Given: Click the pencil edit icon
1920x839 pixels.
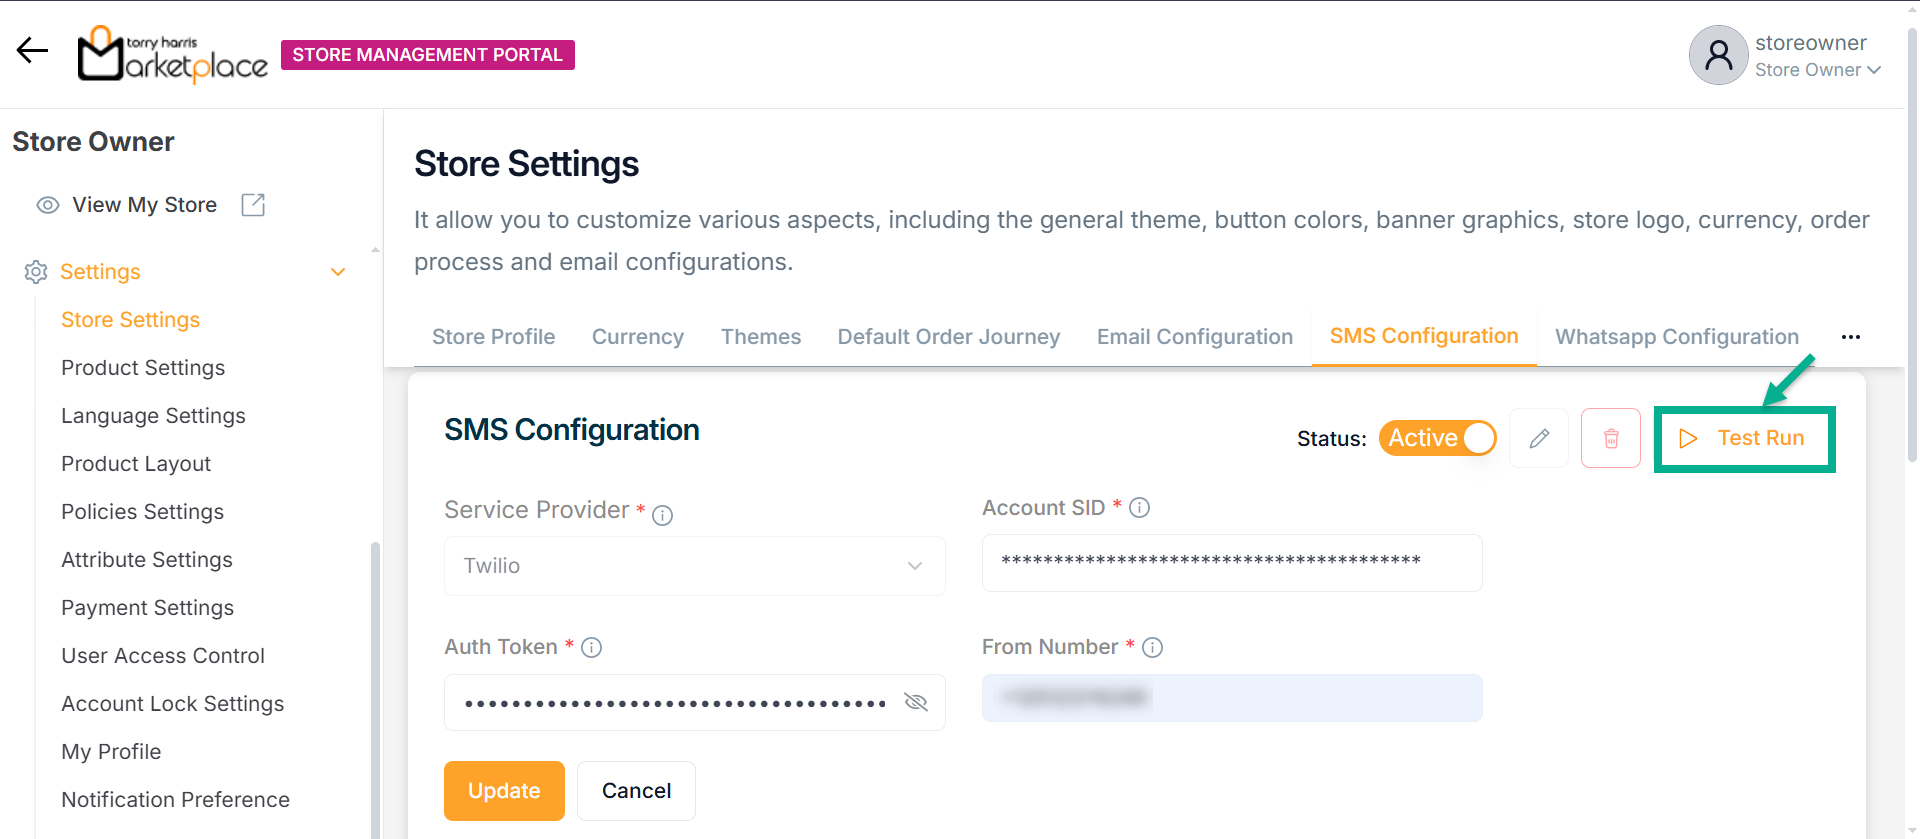Looking at the screenshot, I should [x=1539, y=438].
